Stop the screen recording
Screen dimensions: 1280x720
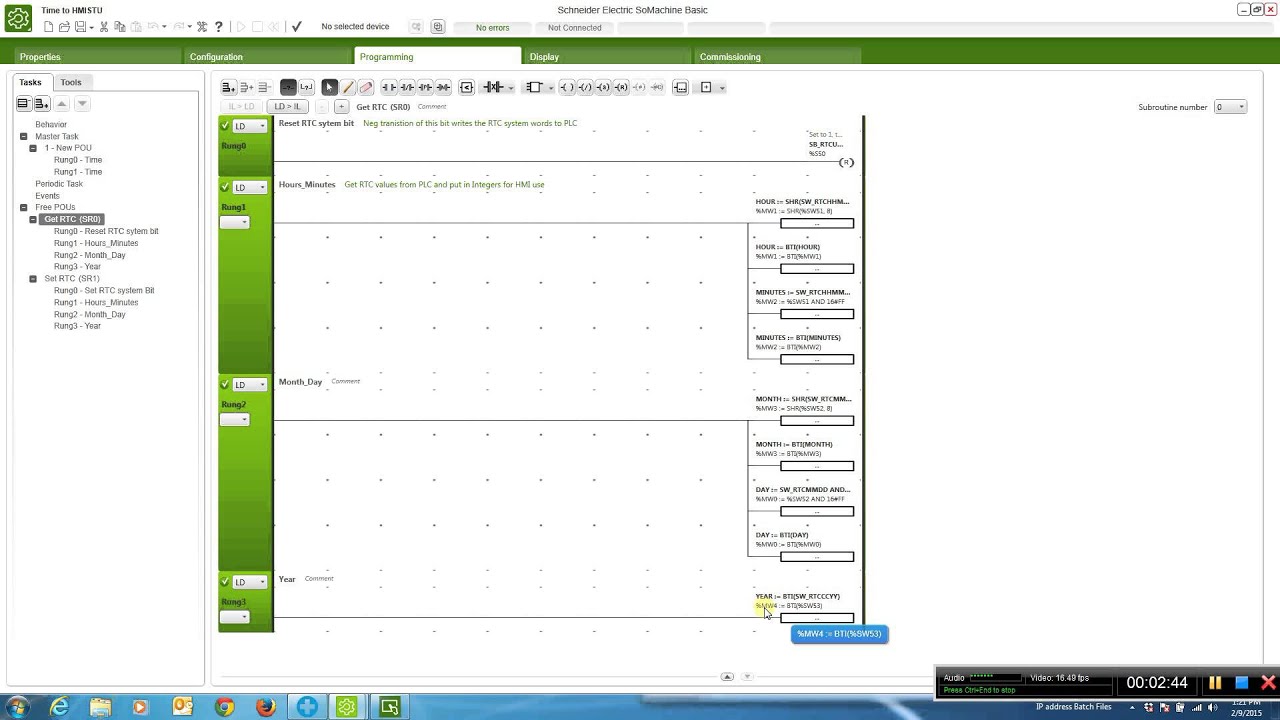click(1241, 683)
